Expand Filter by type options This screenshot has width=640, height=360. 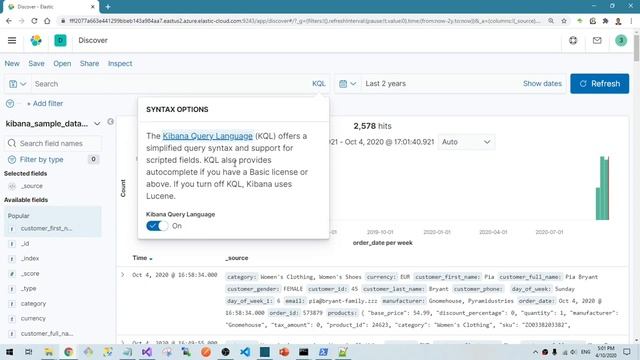tap(41, 160)
